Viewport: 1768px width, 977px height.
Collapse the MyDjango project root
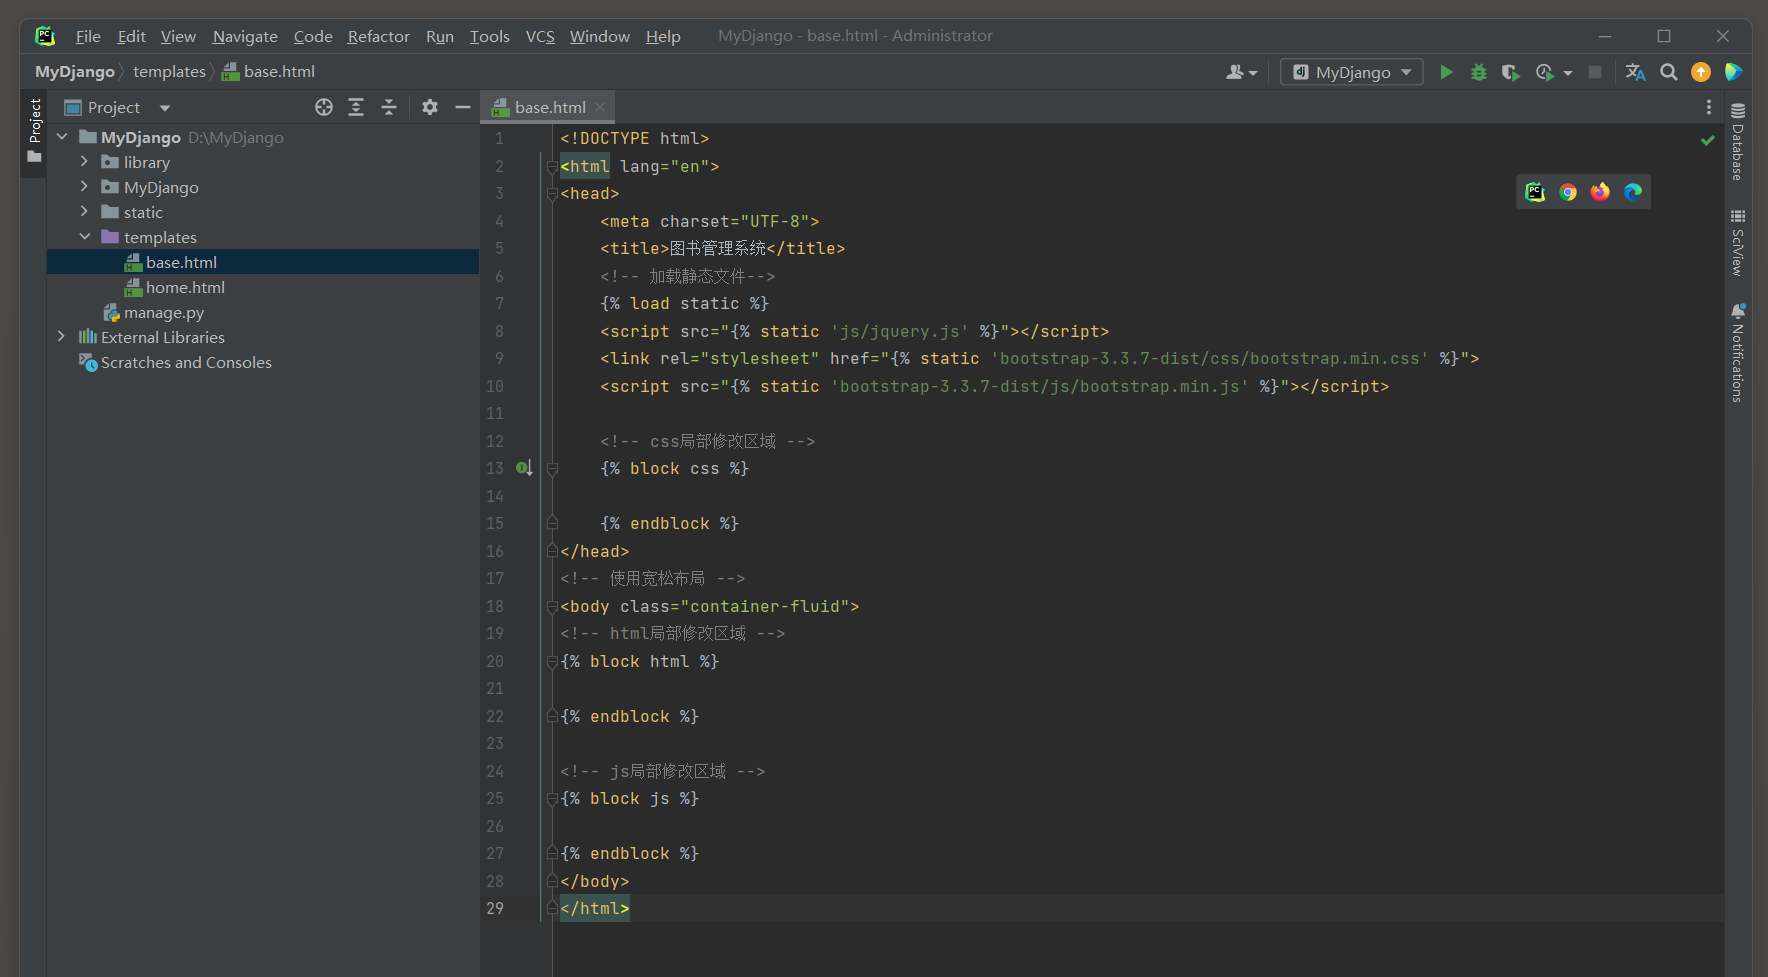(62, 137)
